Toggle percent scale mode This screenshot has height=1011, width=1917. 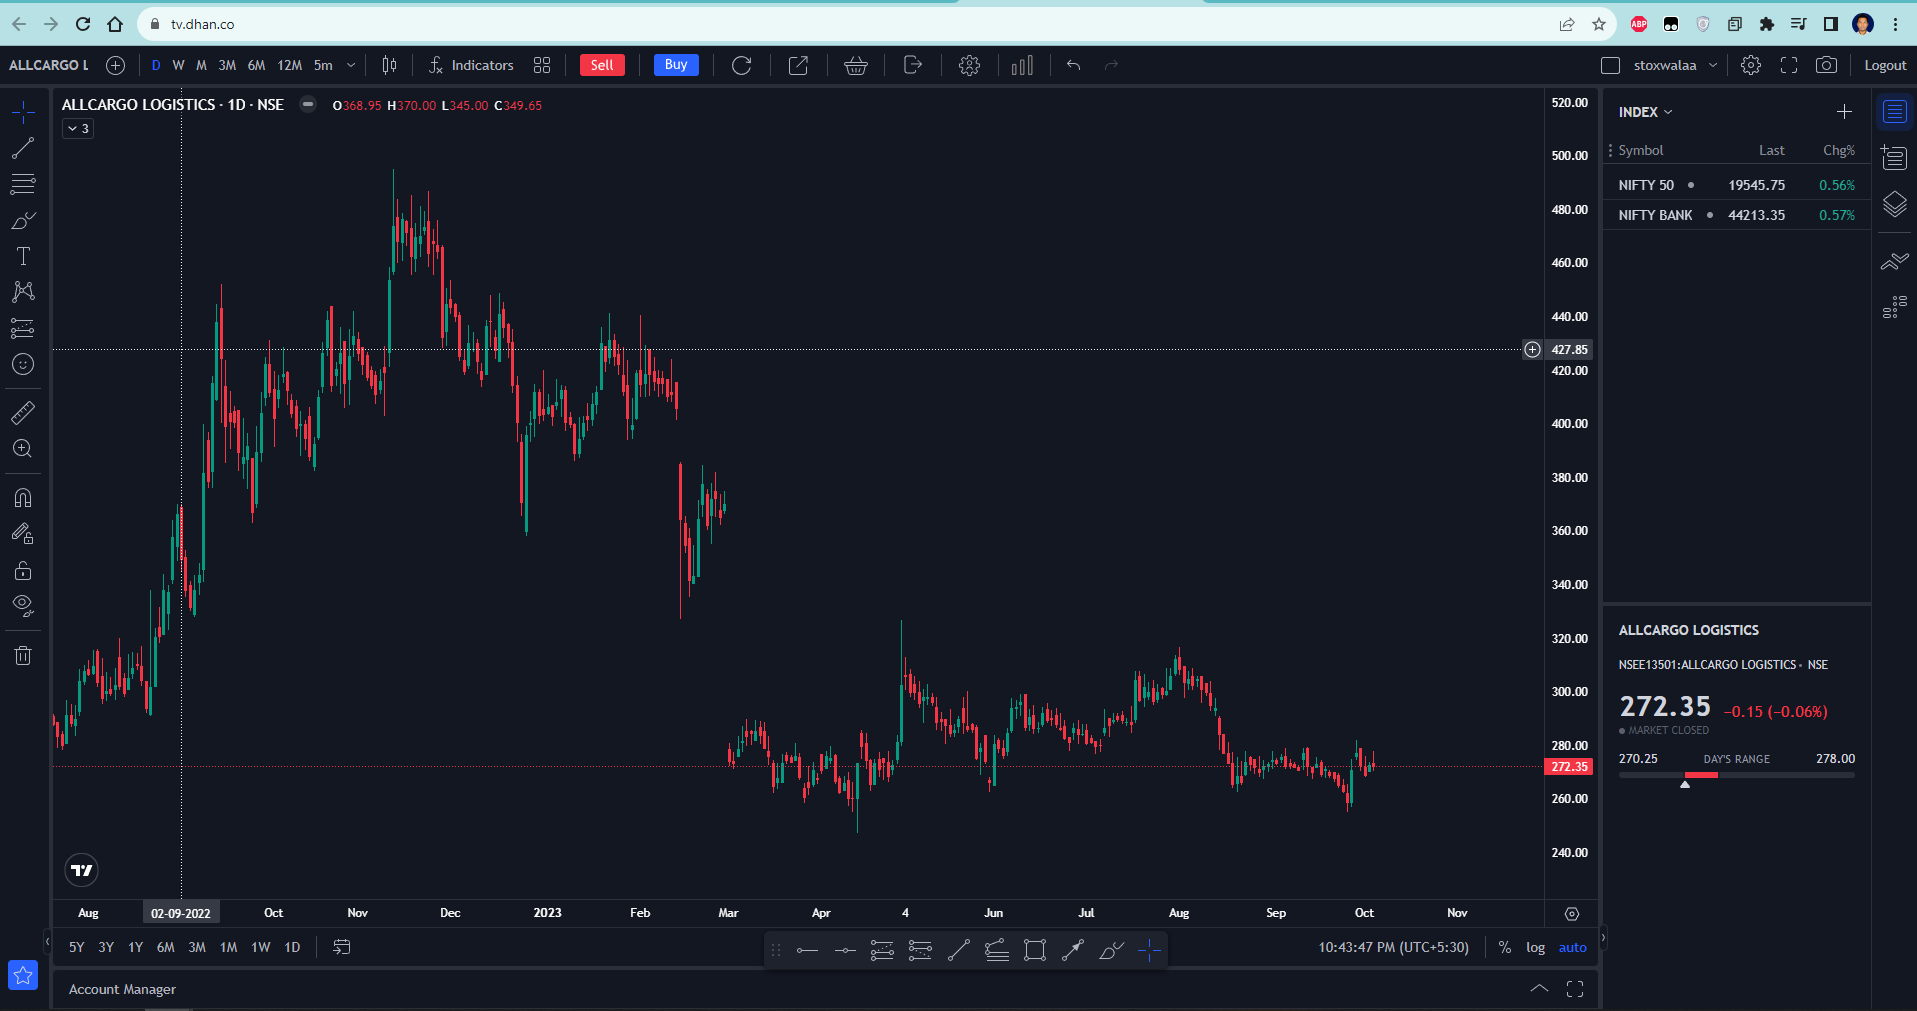pyautogui.click(x=1505, y=947)
